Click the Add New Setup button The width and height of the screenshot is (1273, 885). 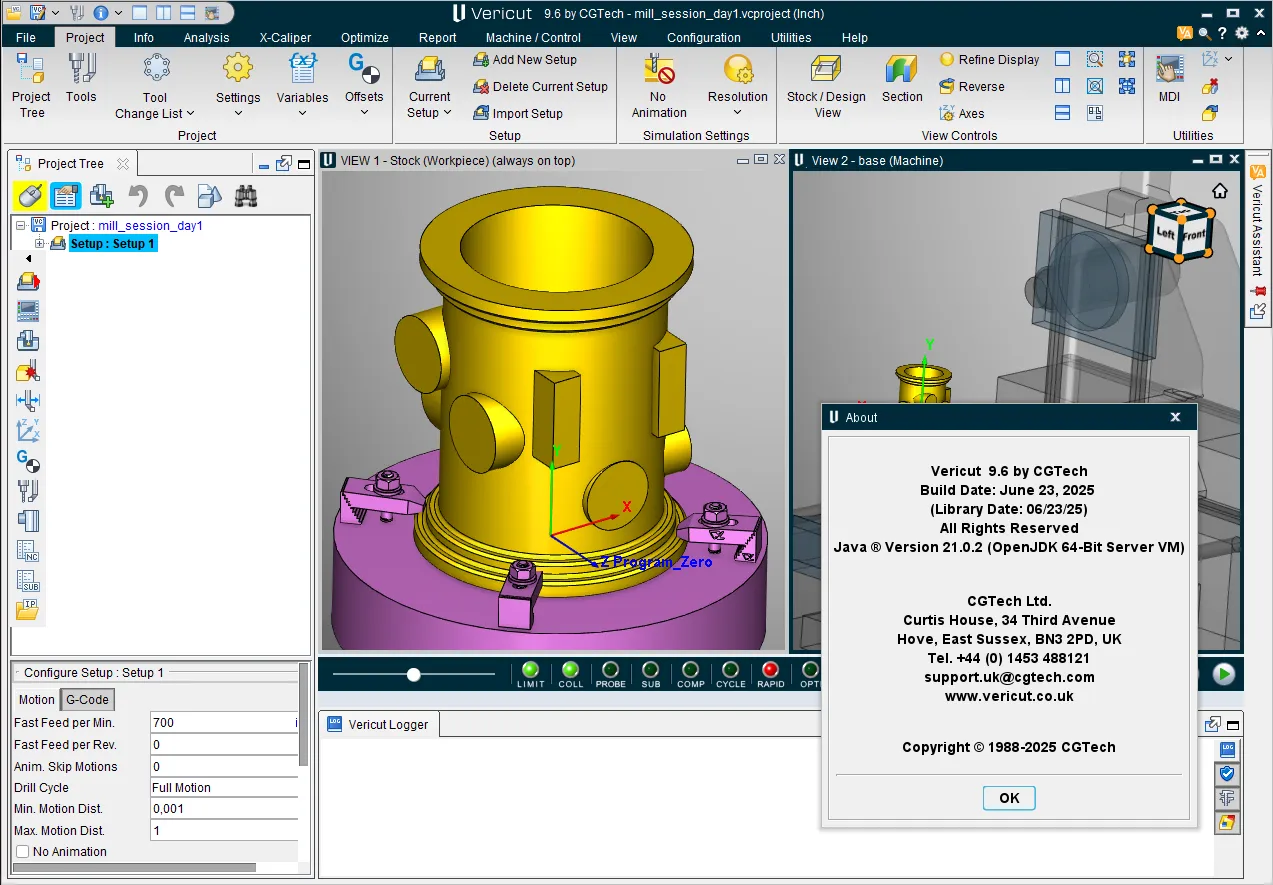pos(524,60)
